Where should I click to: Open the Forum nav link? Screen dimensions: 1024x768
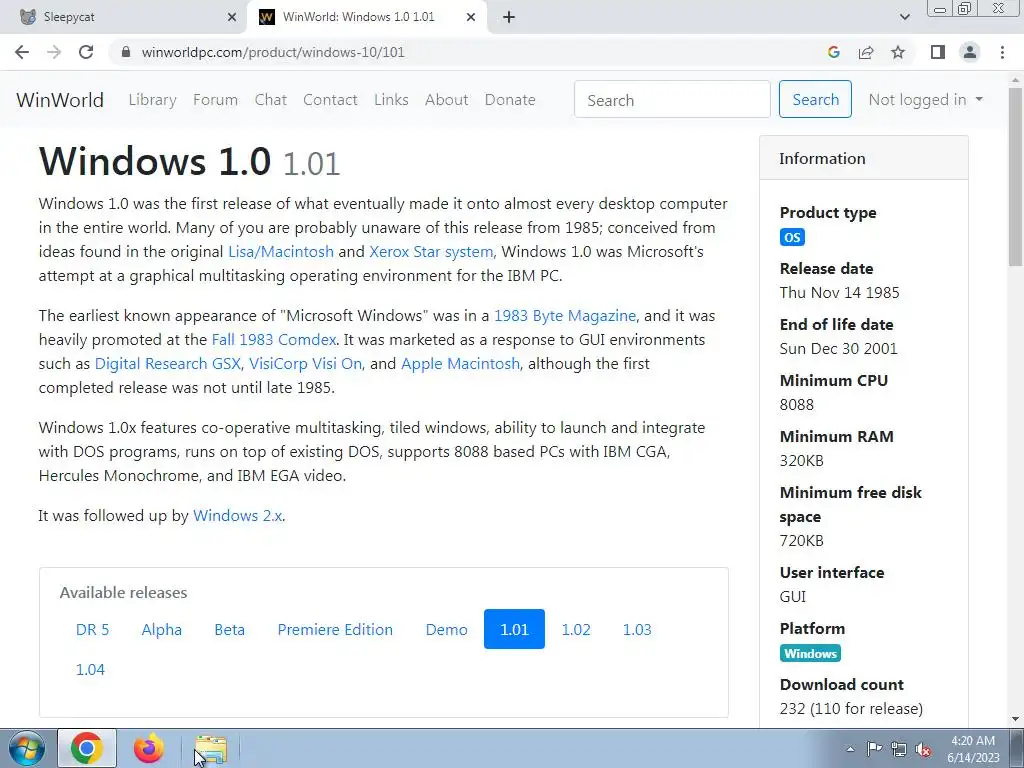(216, 99)
